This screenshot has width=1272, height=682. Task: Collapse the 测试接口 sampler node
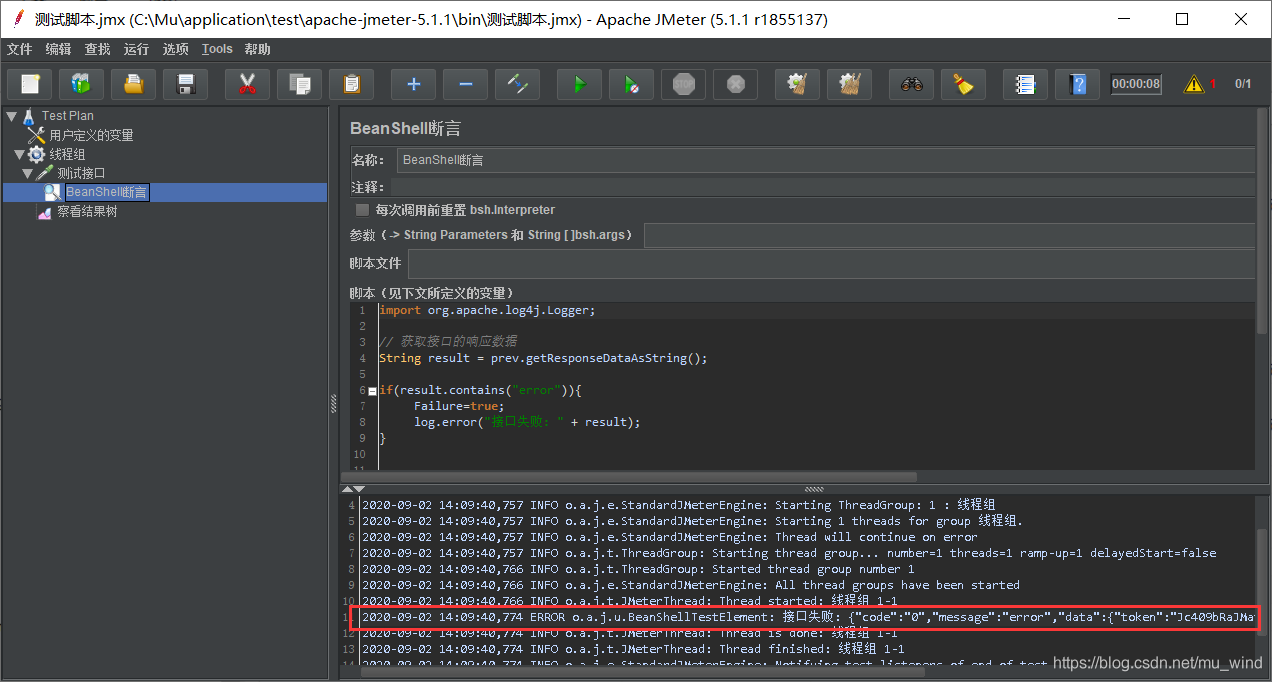(27, 173)
